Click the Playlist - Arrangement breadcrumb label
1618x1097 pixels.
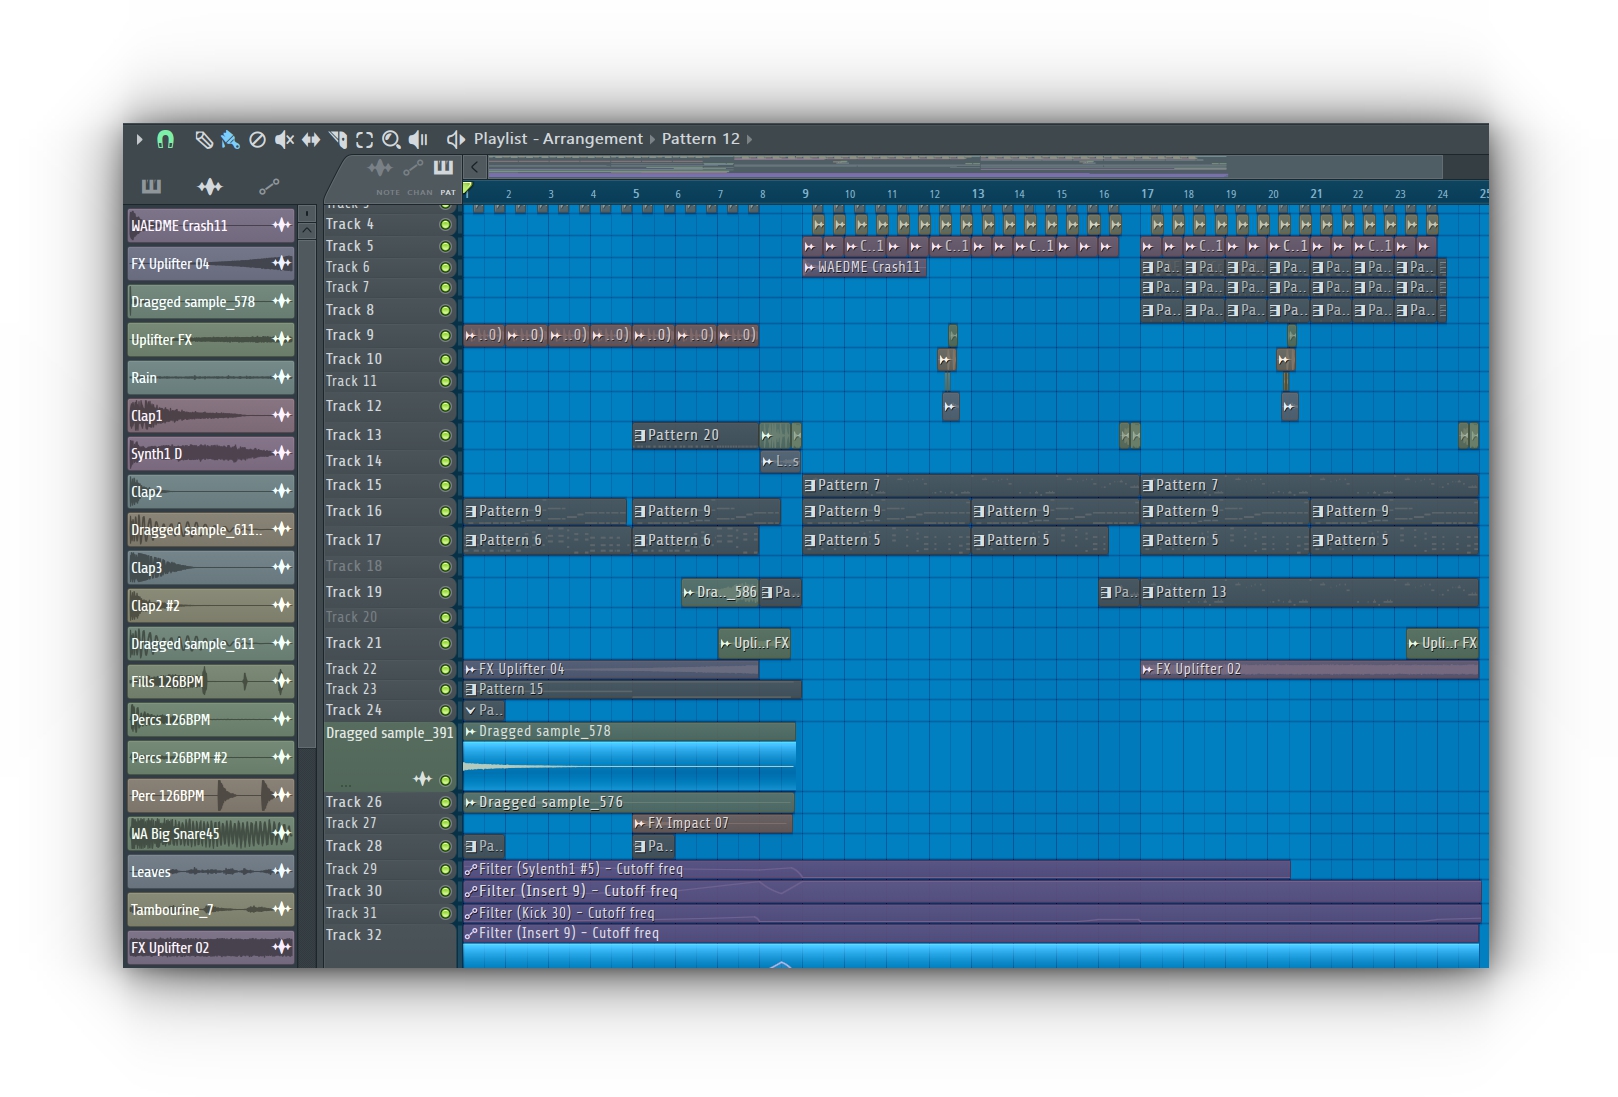point(557,139)
